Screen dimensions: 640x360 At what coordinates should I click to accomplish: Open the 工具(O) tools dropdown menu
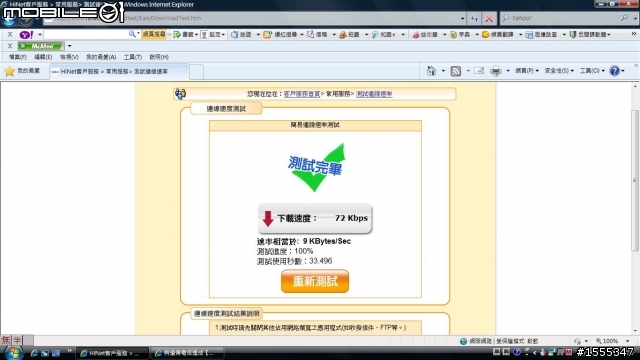point(592,71)
